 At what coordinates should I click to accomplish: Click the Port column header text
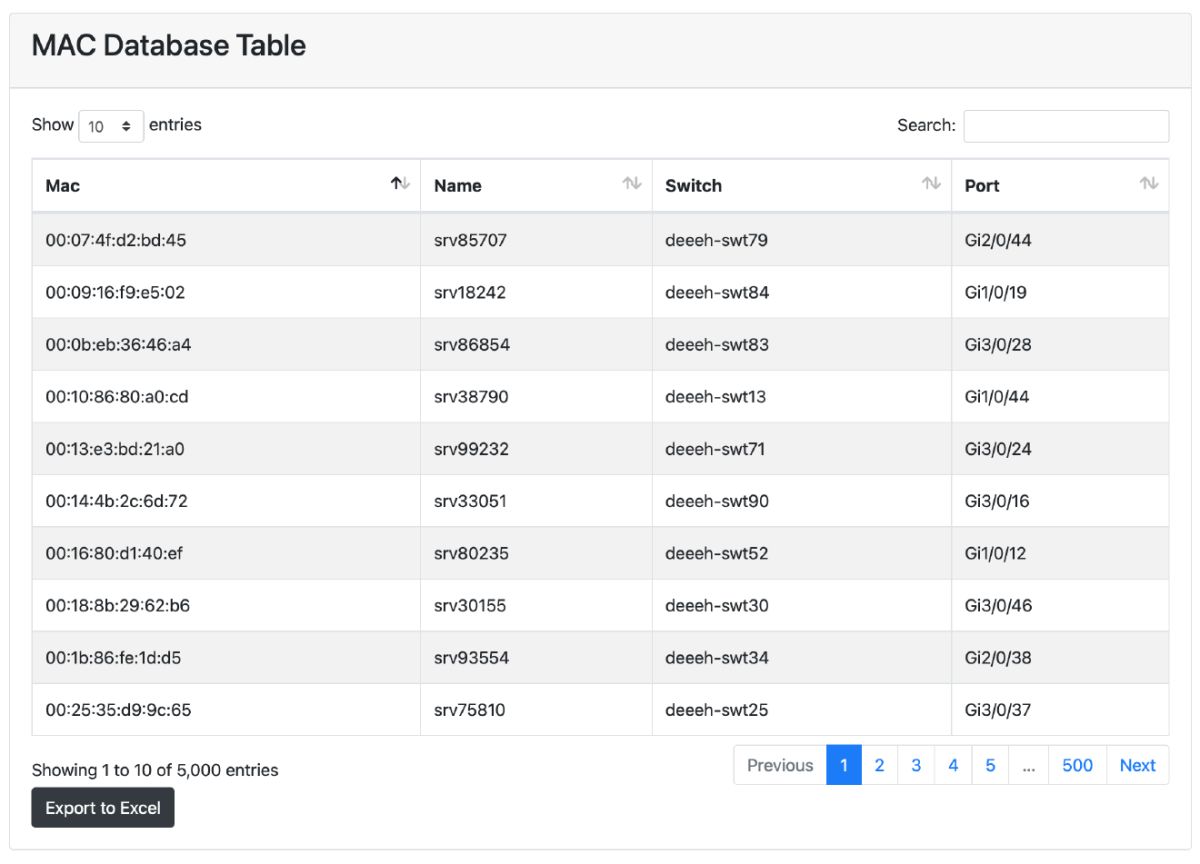(x=982, y=186)
